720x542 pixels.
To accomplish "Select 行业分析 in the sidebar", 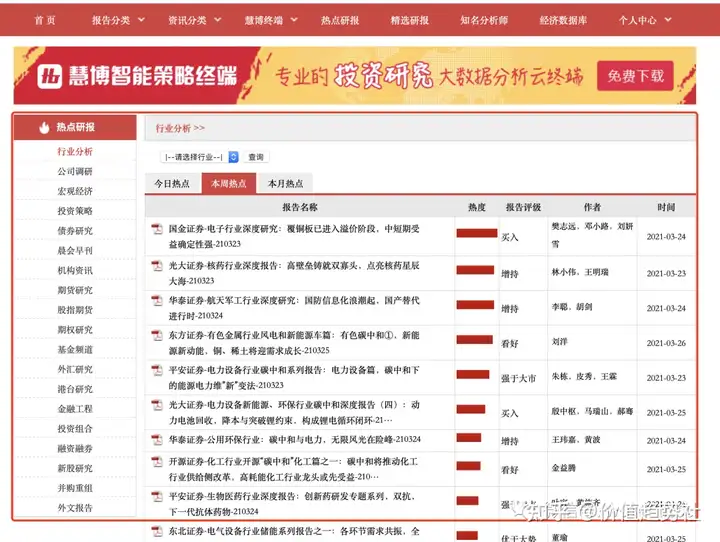I will coord(75,152).
